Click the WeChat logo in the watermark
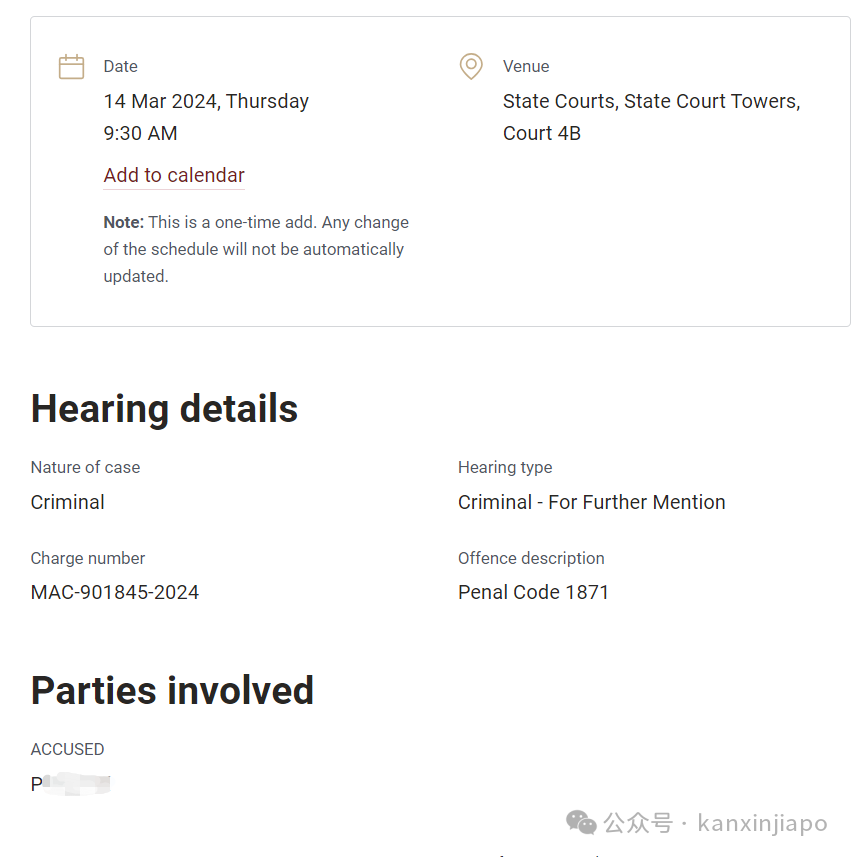The height and width of the screenshot is (857, 855). pyautogui.click(x=581, y=823)
